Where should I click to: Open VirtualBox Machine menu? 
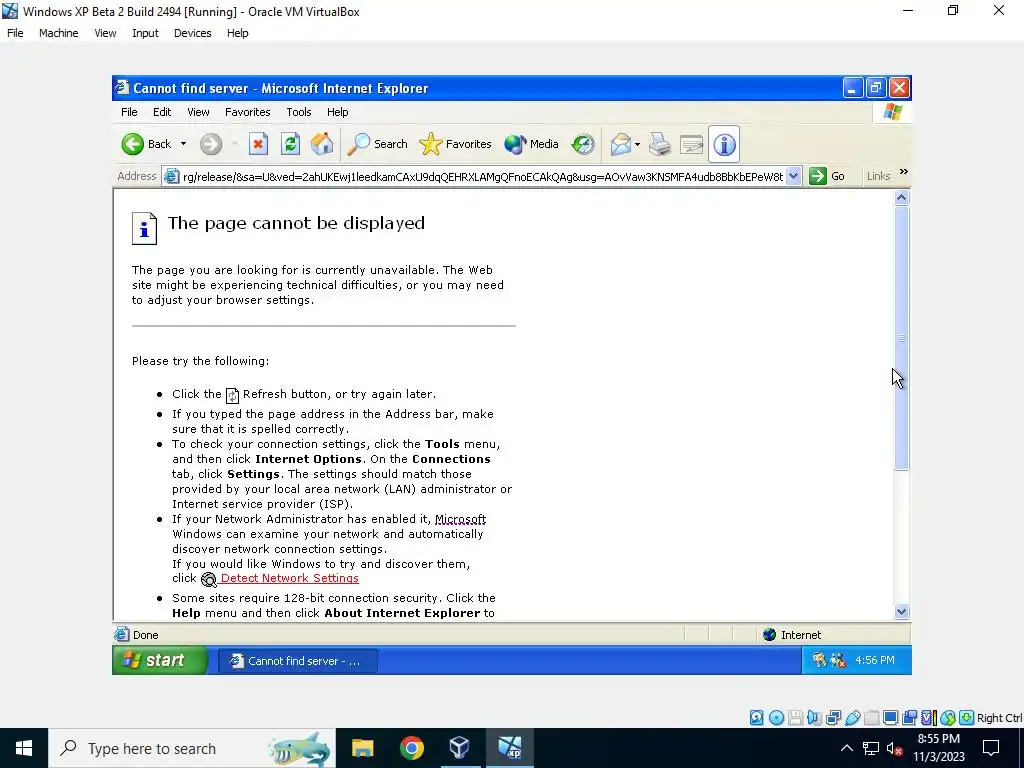pyautogui.click(x=59, y=33)
